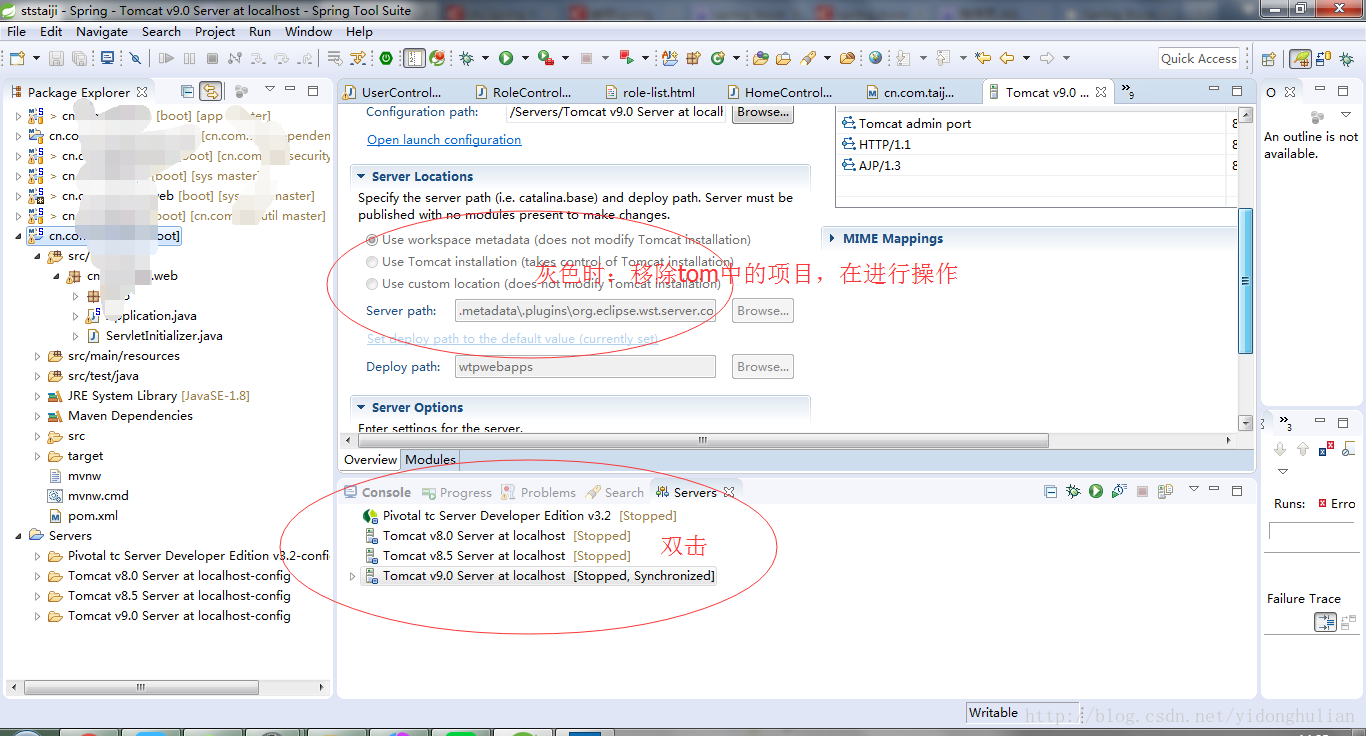
Task: Click the Last Edit Location arrow icon
Action: pos(982,58)
